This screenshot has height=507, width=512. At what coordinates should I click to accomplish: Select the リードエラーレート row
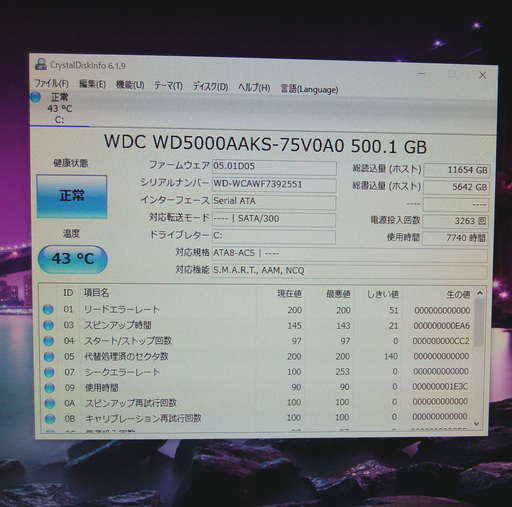257,310
